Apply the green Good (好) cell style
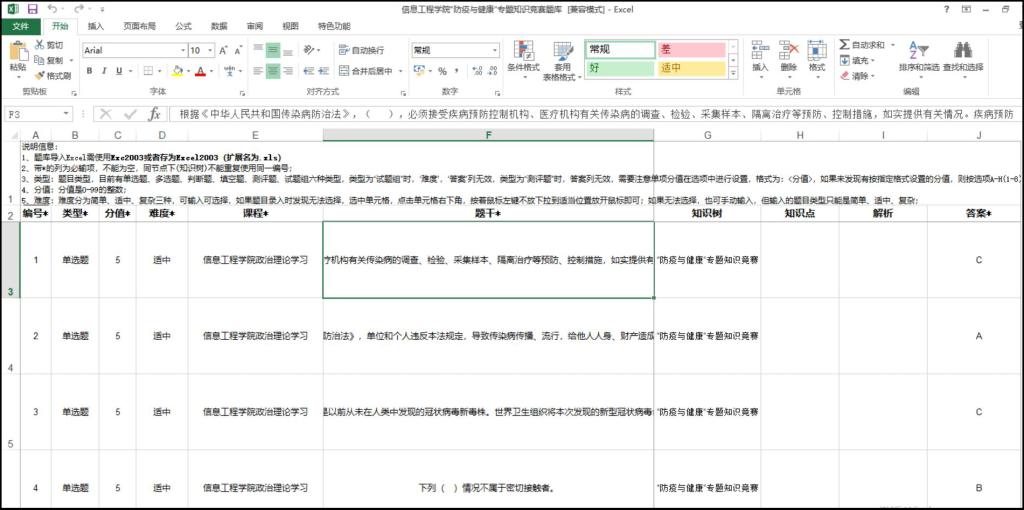 click(618, 68)
